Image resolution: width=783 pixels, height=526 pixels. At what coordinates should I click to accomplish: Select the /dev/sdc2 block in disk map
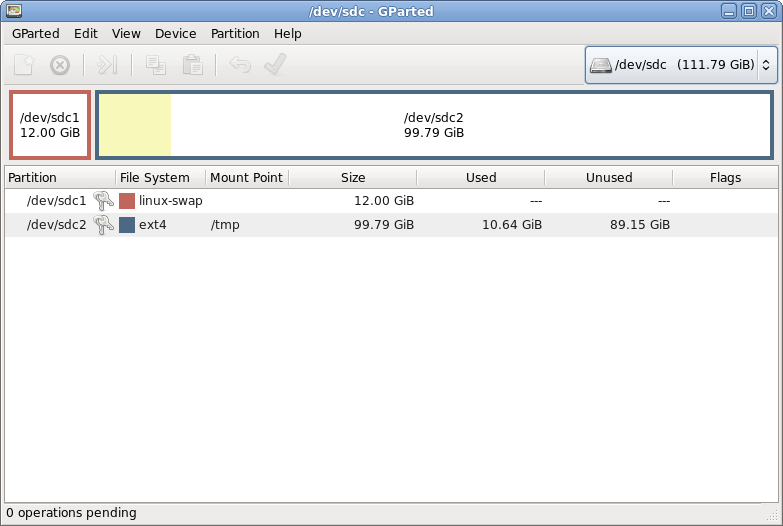click(434, 125)
